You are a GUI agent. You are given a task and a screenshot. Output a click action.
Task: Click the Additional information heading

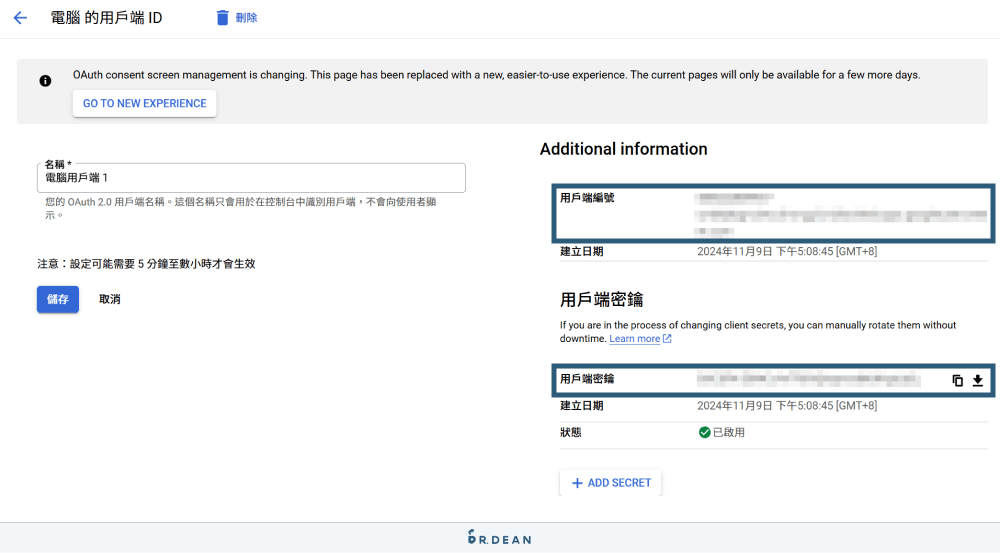tap(624, 149)
